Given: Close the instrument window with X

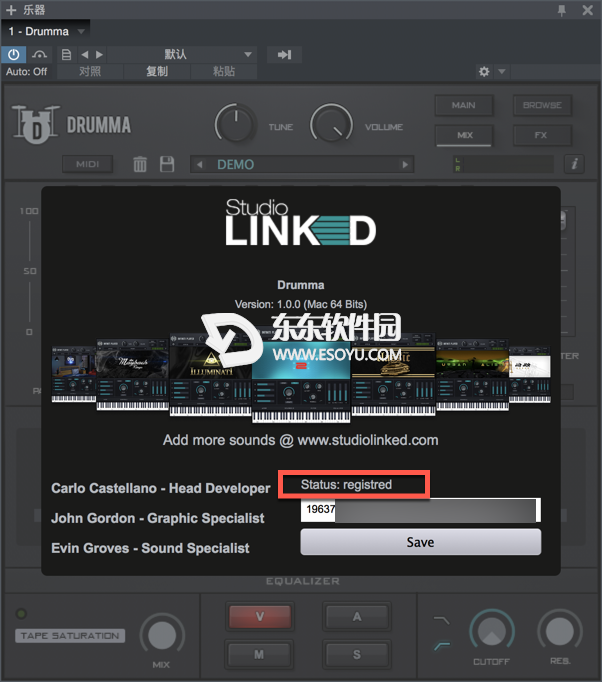Looking at the screenshot, I should pos(588,10).
